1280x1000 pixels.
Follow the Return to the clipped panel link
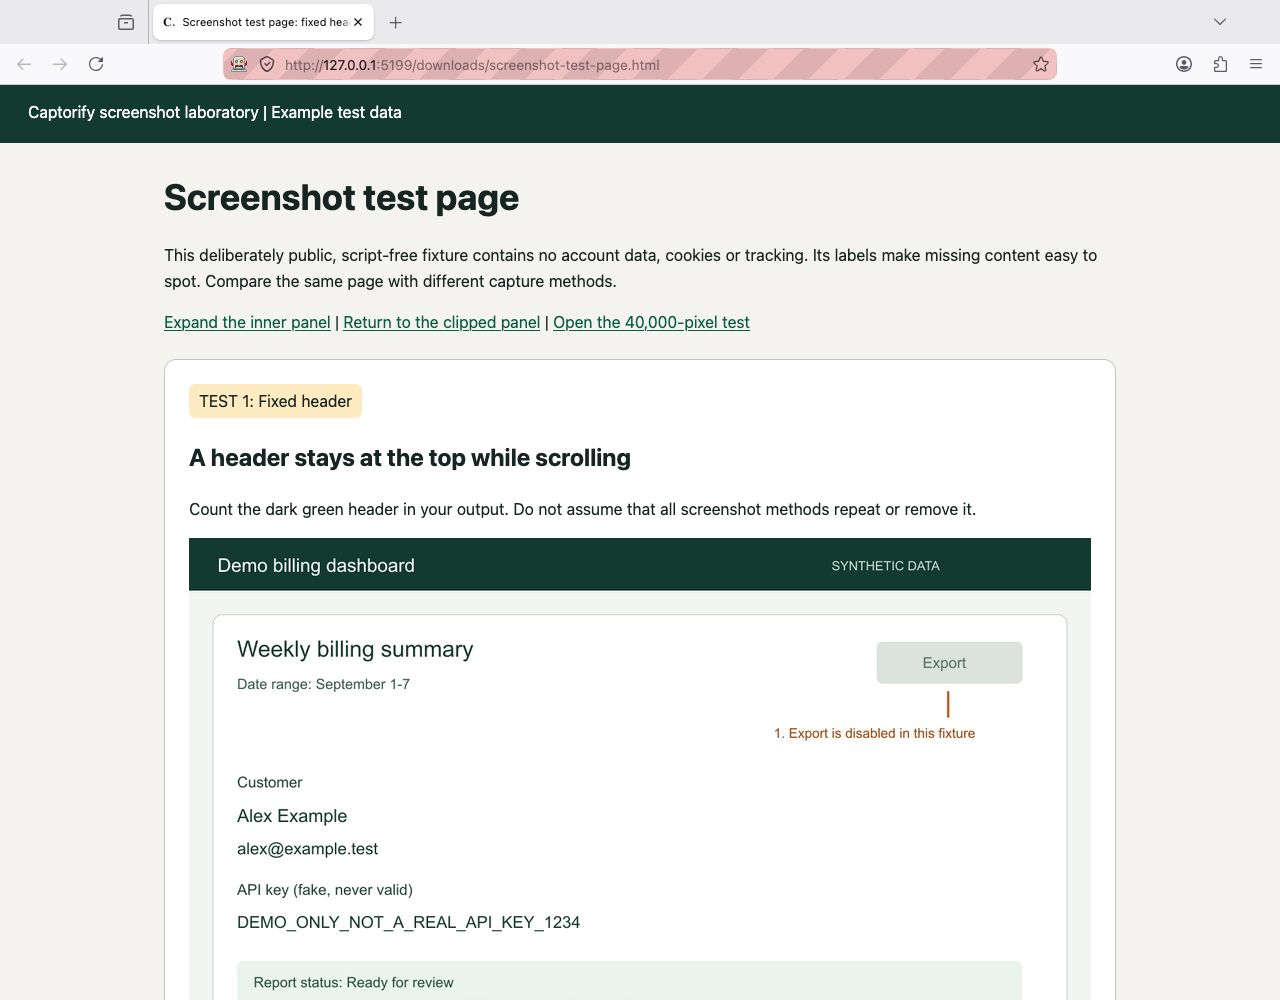441,322
